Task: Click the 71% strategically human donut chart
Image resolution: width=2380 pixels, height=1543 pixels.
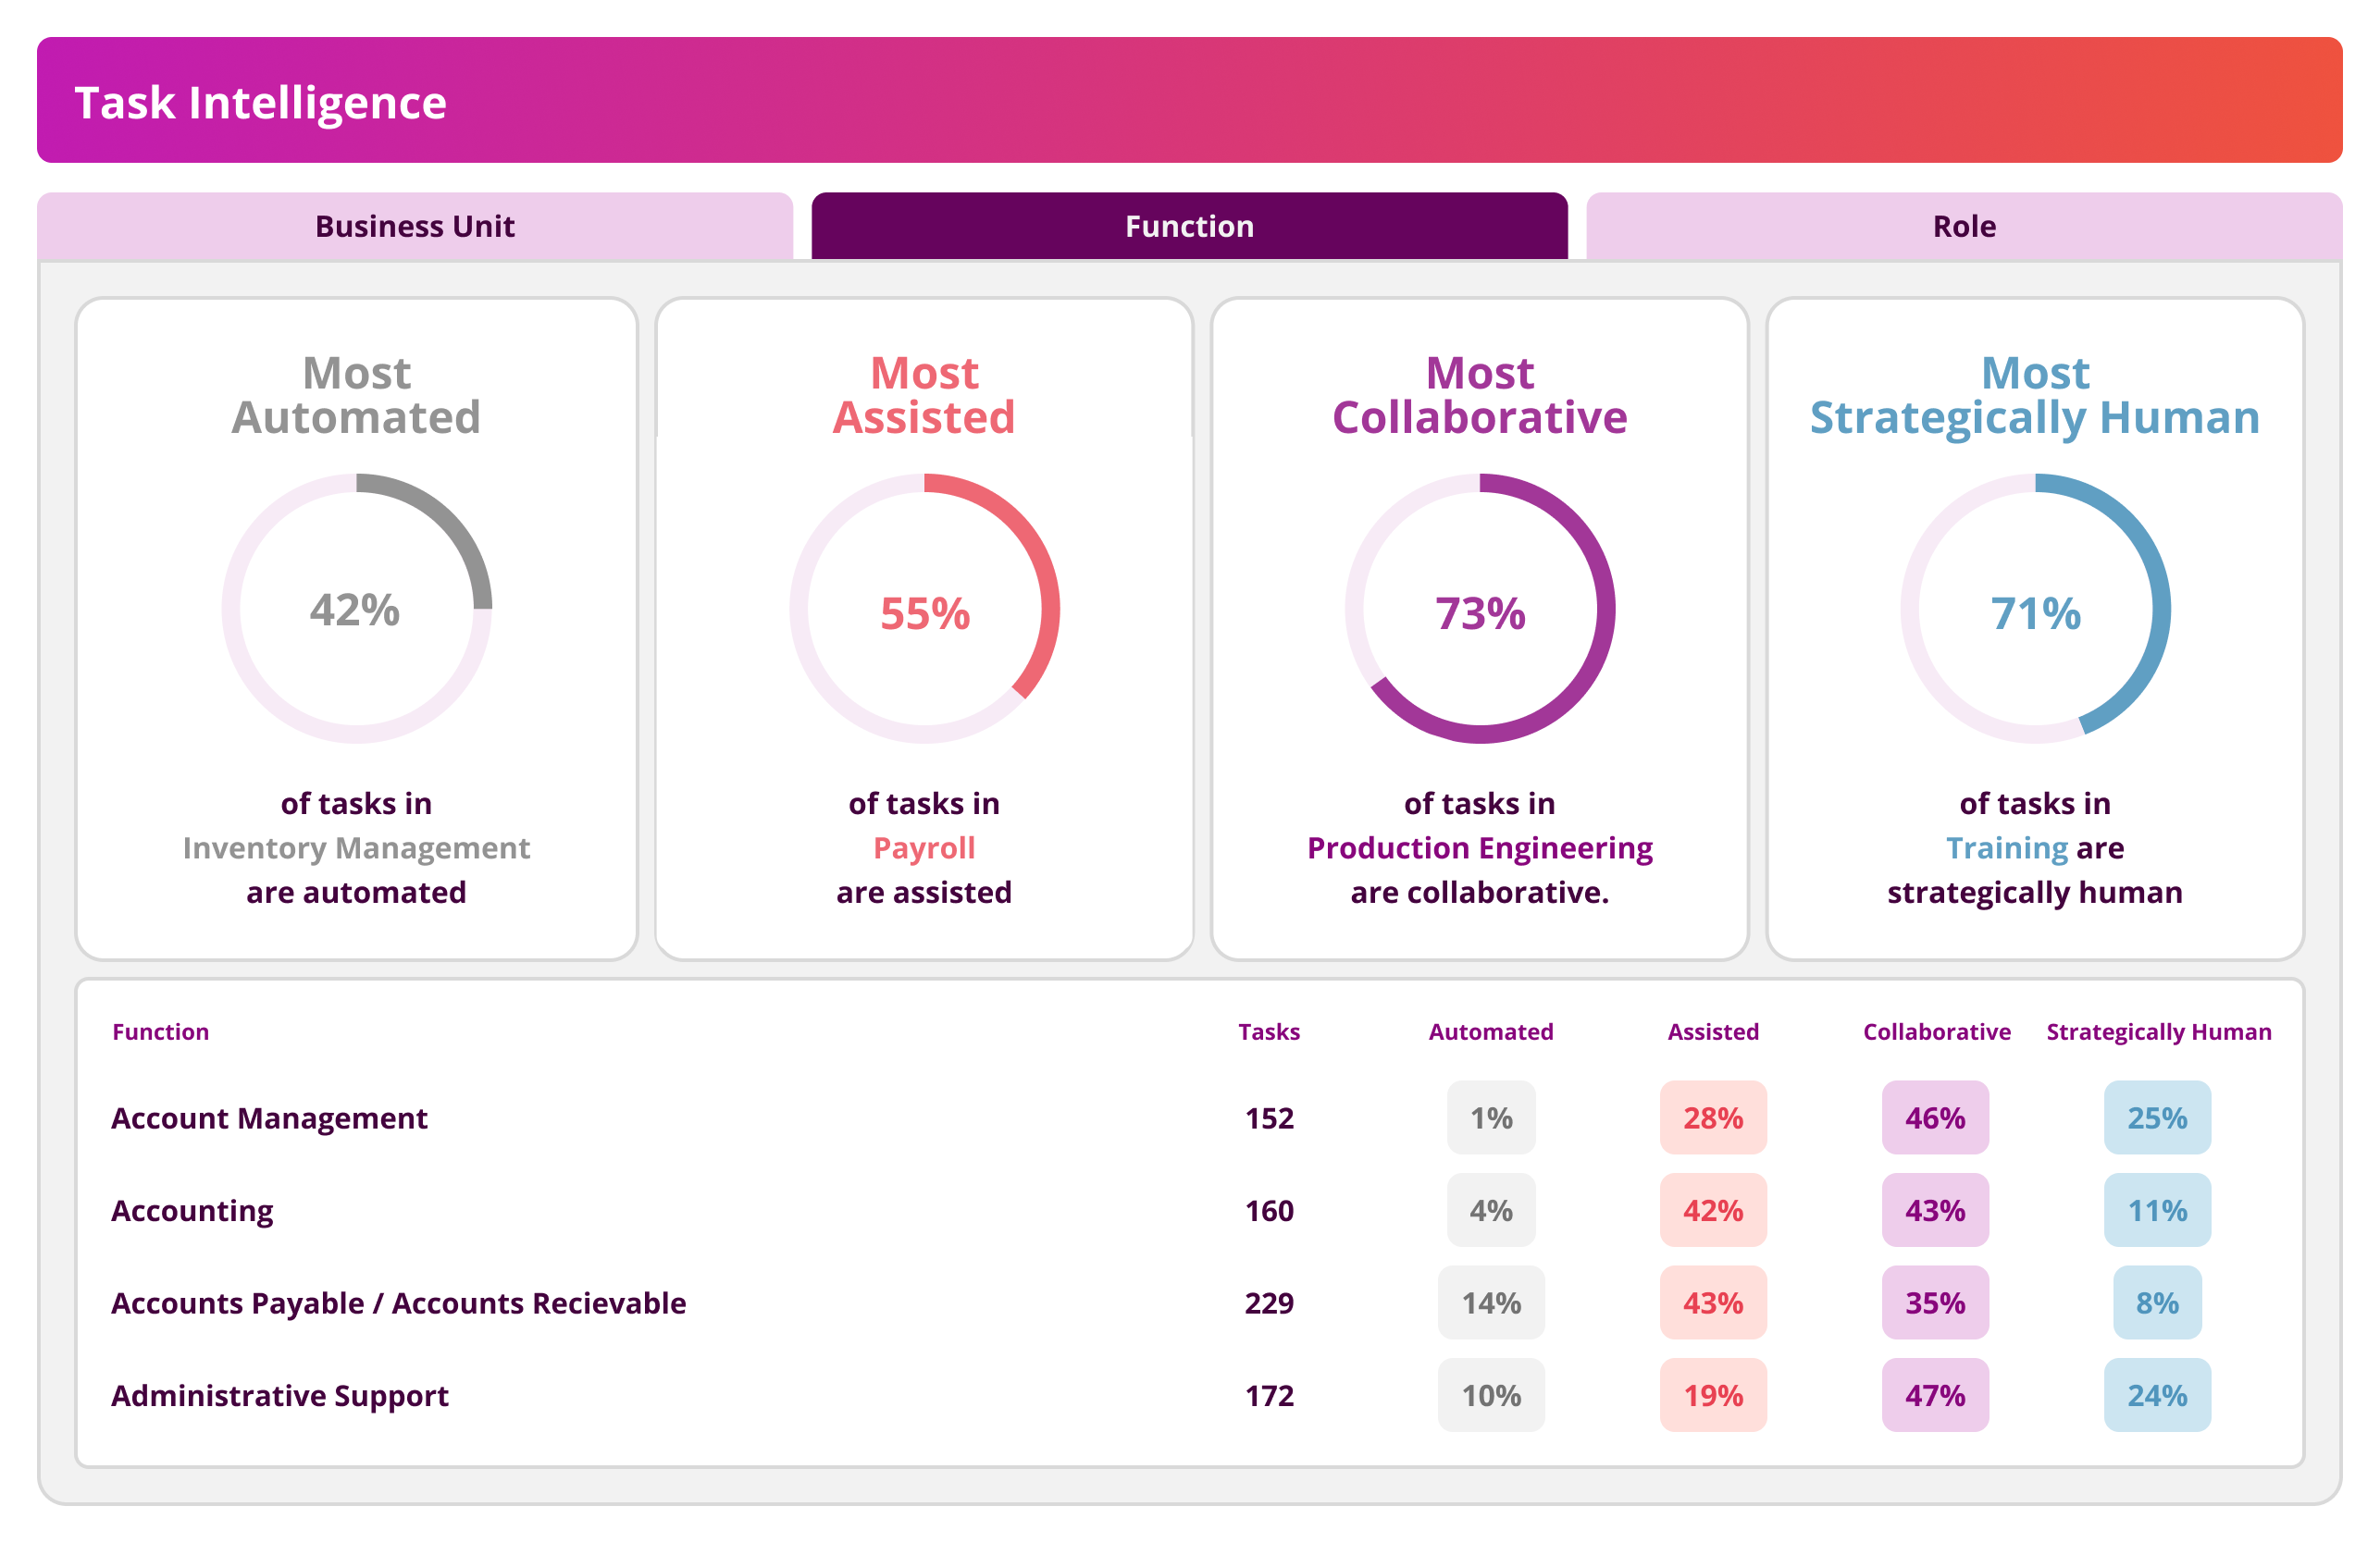Action: 2035,608
